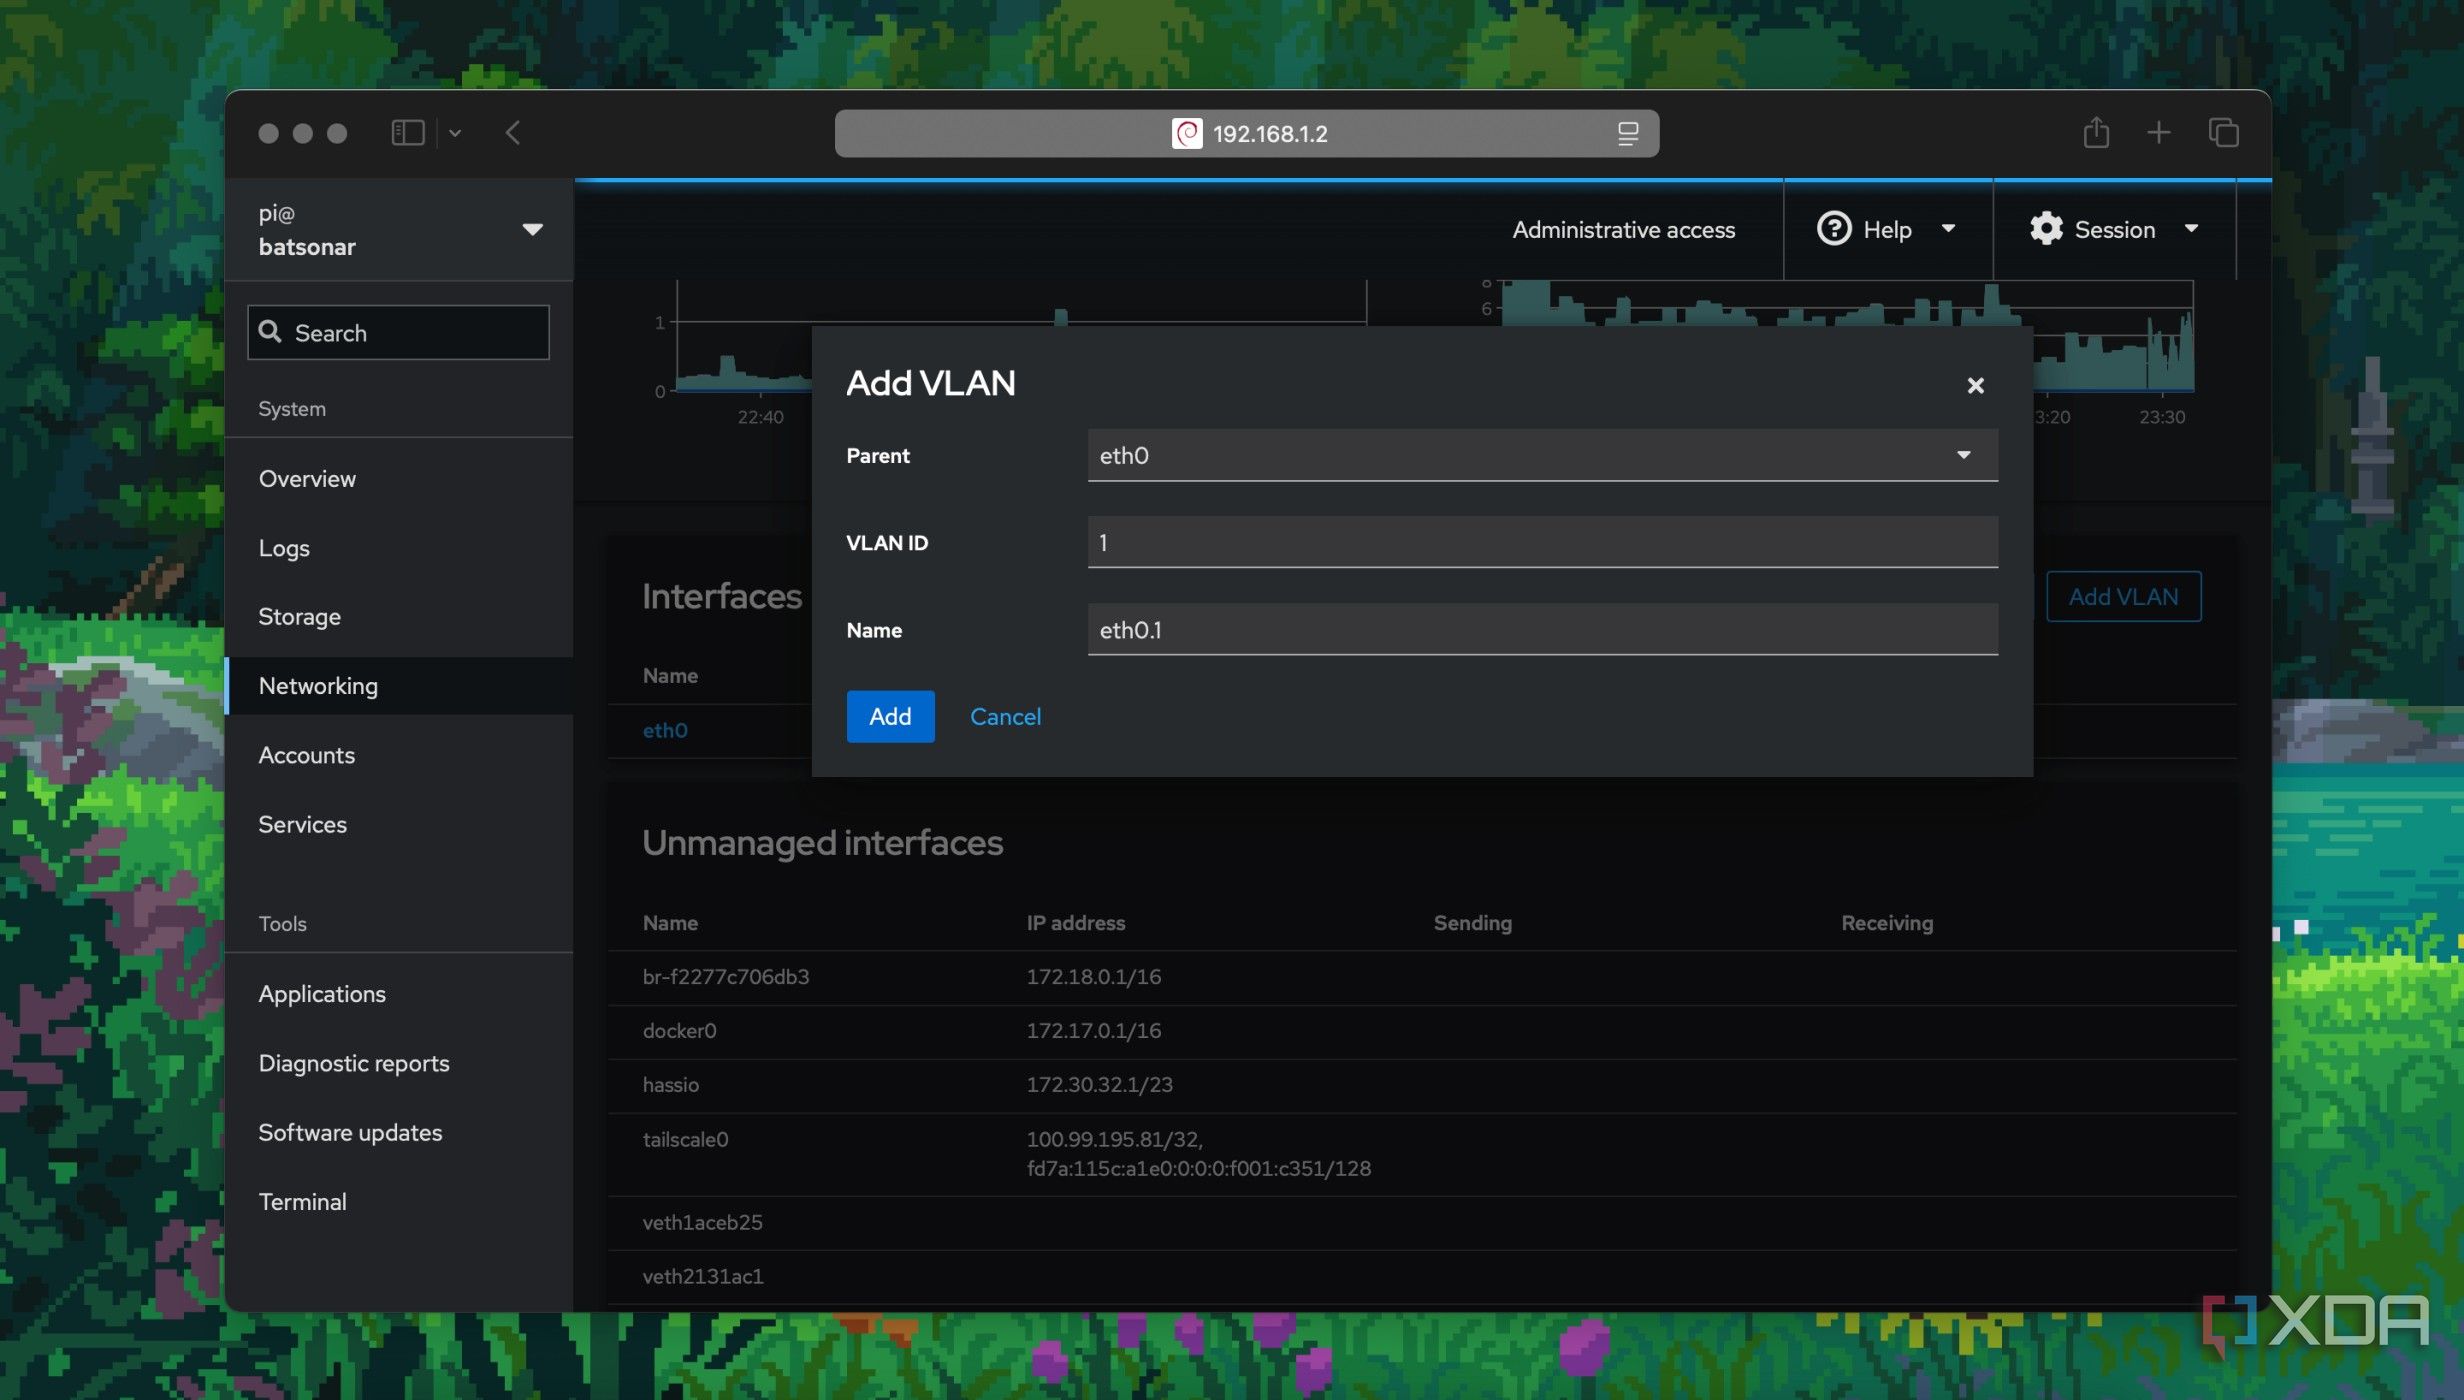Open the Services page
Viewport: 2464px width, 1400px height.
(302, 824)
